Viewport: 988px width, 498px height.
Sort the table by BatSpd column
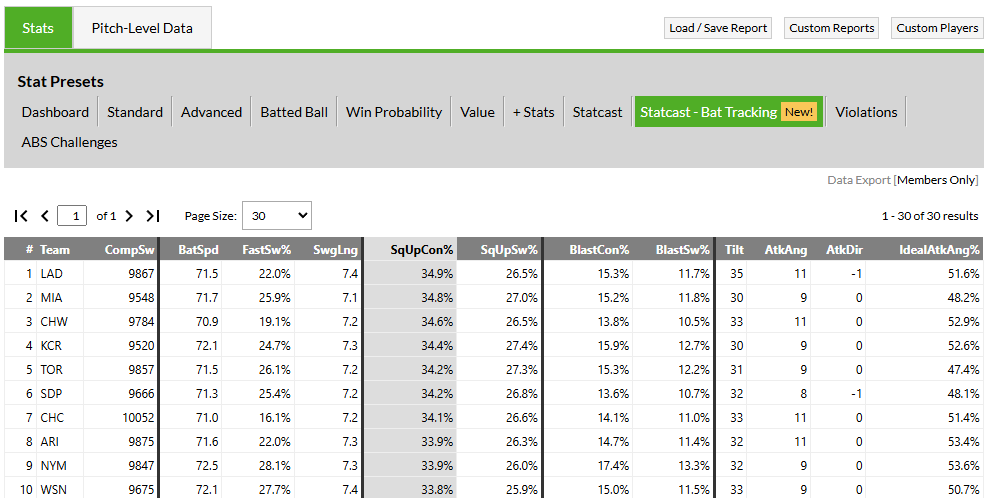[198, 250]
